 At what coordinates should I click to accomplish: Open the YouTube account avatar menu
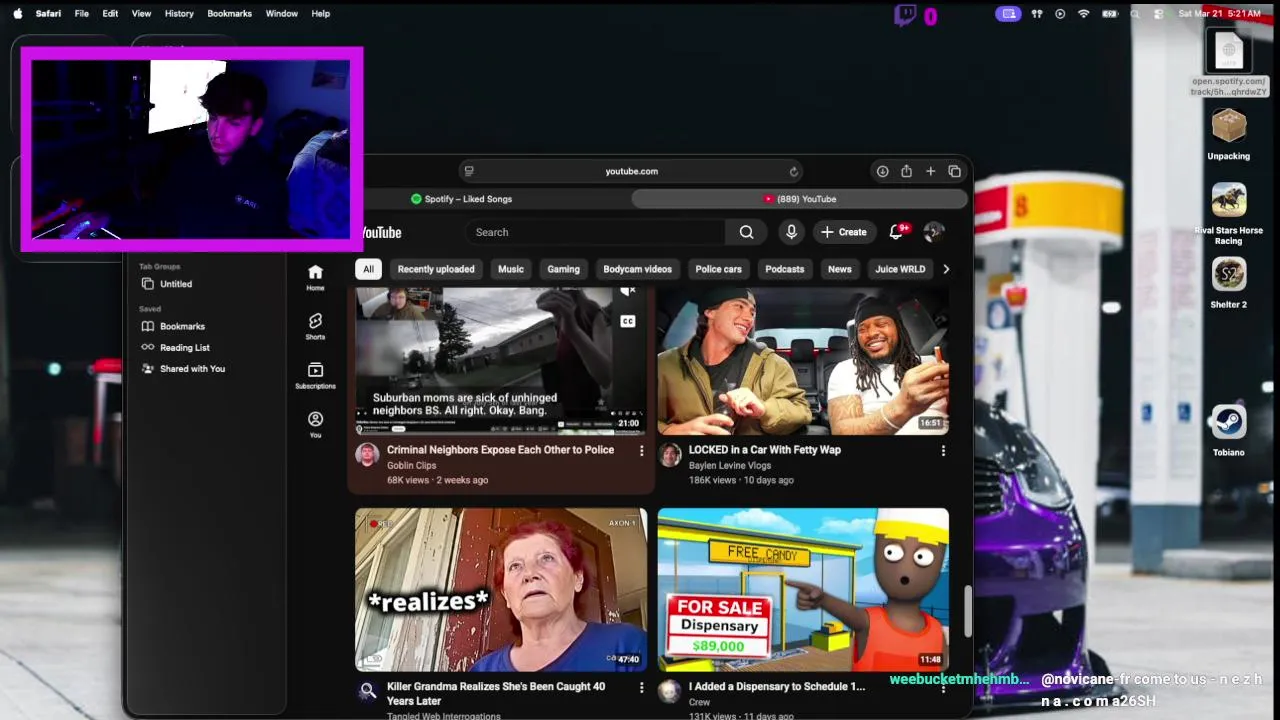click(x=934, y=232)
